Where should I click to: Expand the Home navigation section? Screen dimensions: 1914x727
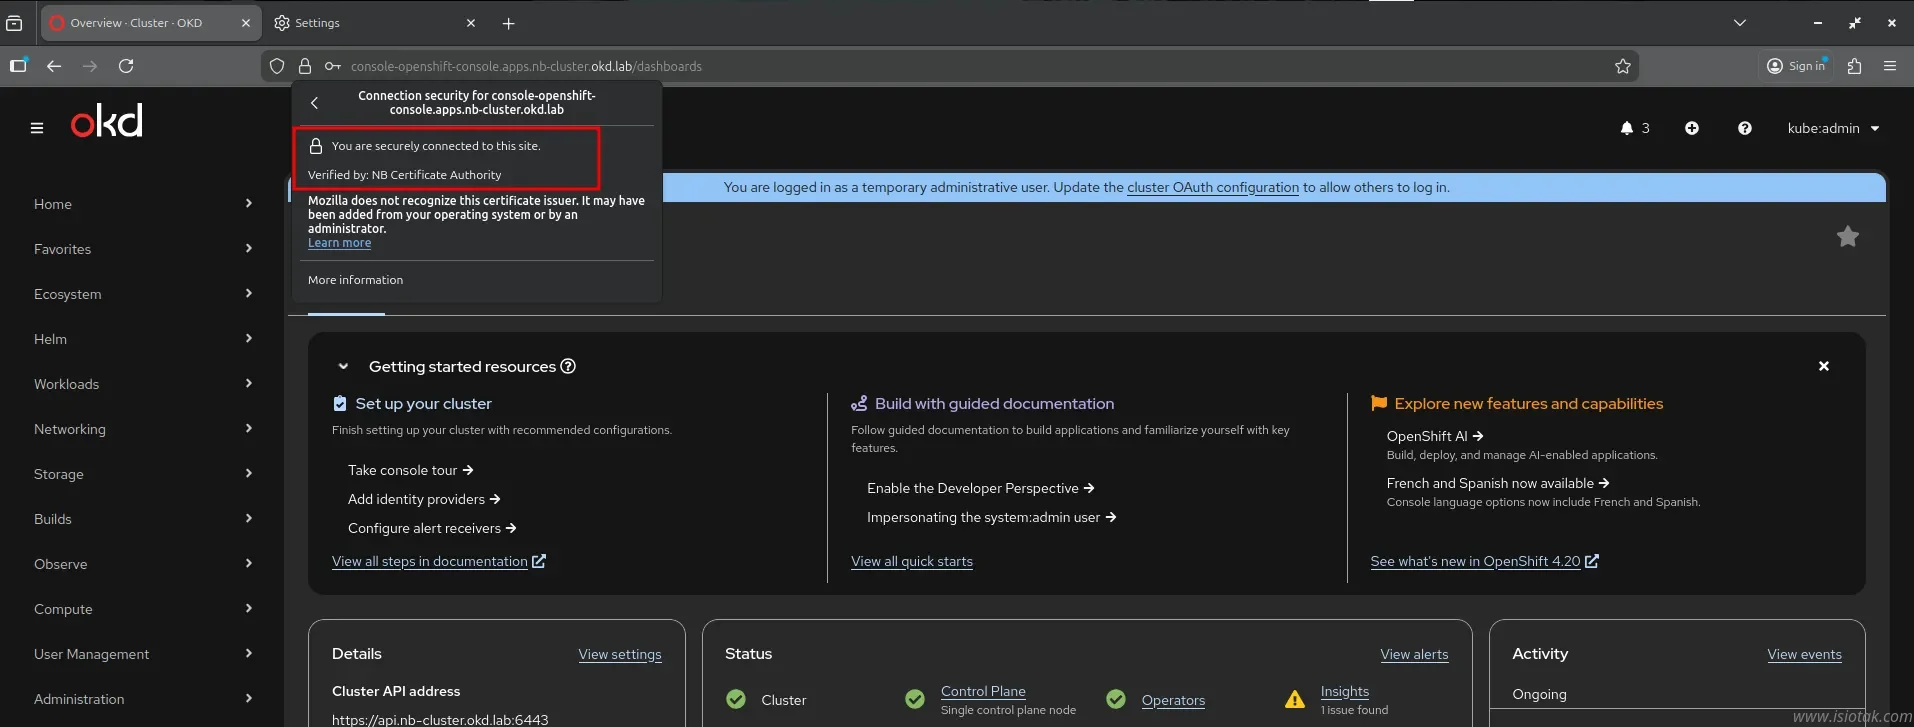[143, 204]
